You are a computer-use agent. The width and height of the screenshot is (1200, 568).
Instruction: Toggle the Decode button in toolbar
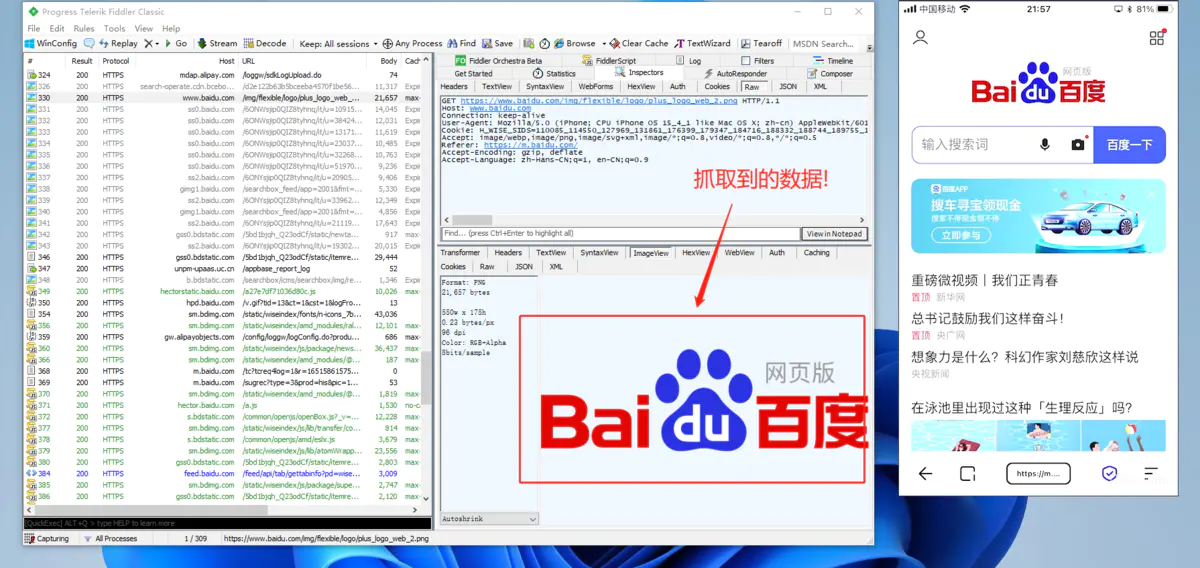pyautogui.click(x=265, y=44)
